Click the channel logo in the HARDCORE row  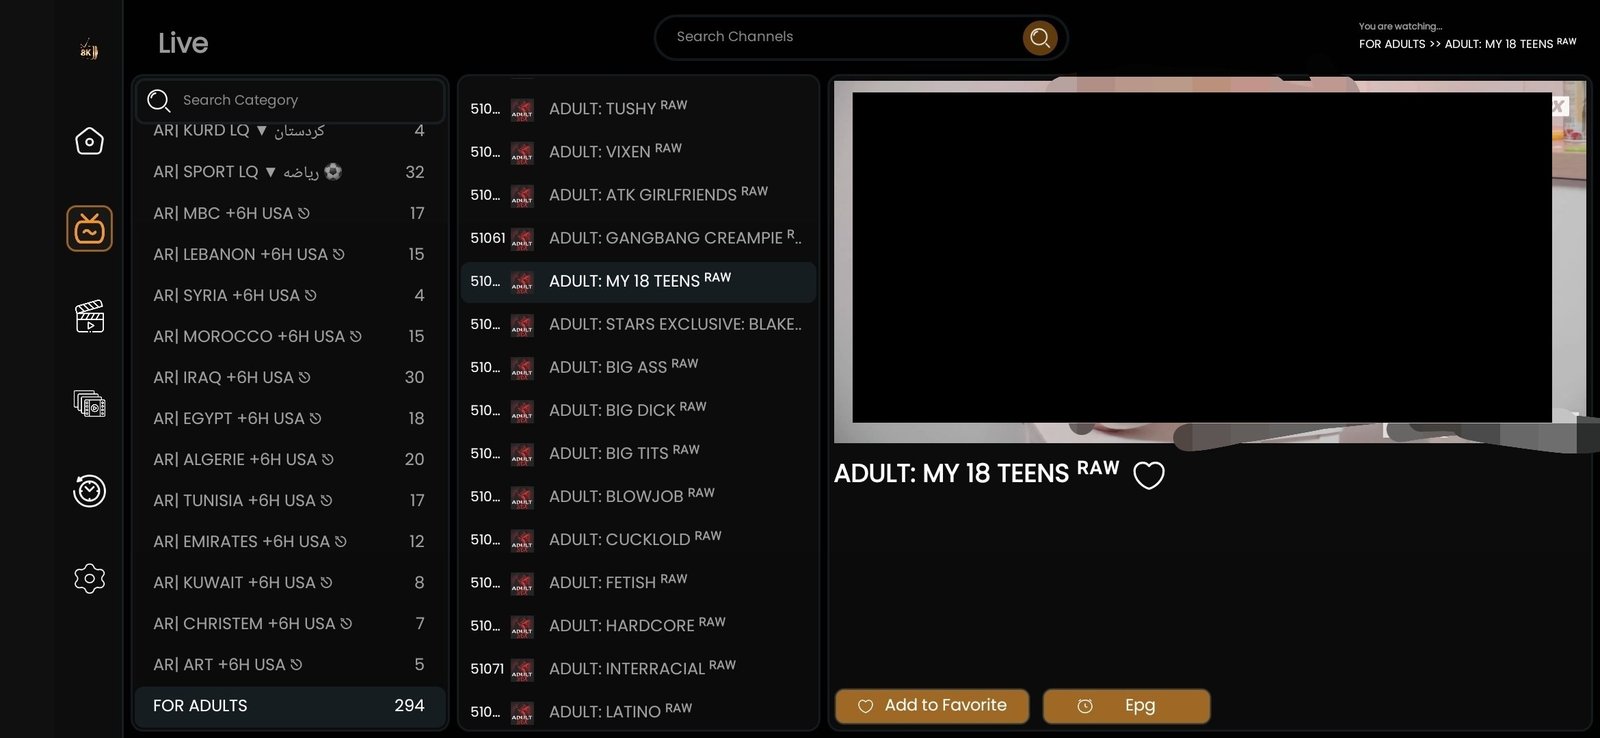pos(522,626)
